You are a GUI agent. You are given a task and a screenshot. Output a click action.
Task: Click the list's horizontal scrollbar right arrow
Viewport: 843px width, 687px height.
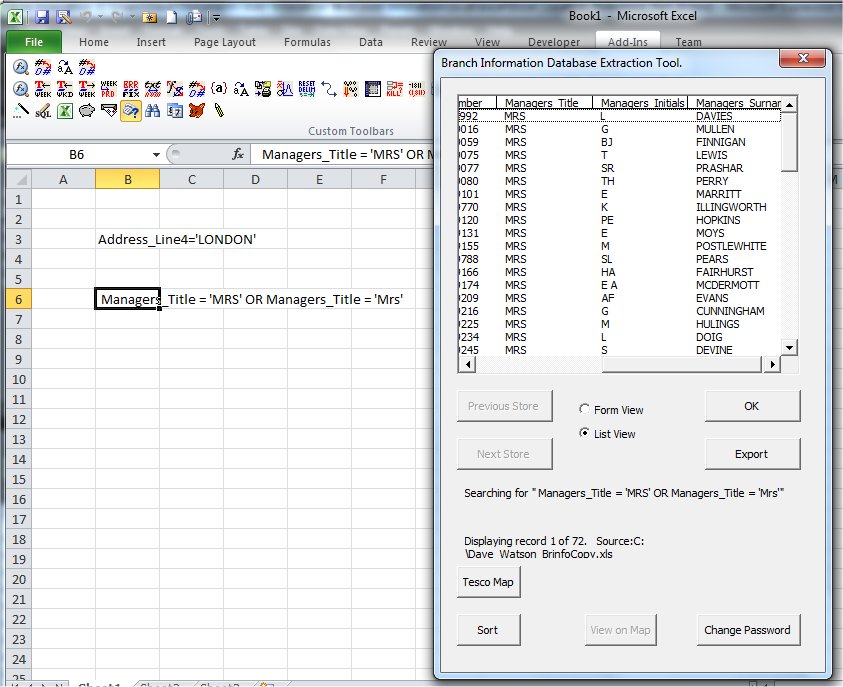(772, 364)
